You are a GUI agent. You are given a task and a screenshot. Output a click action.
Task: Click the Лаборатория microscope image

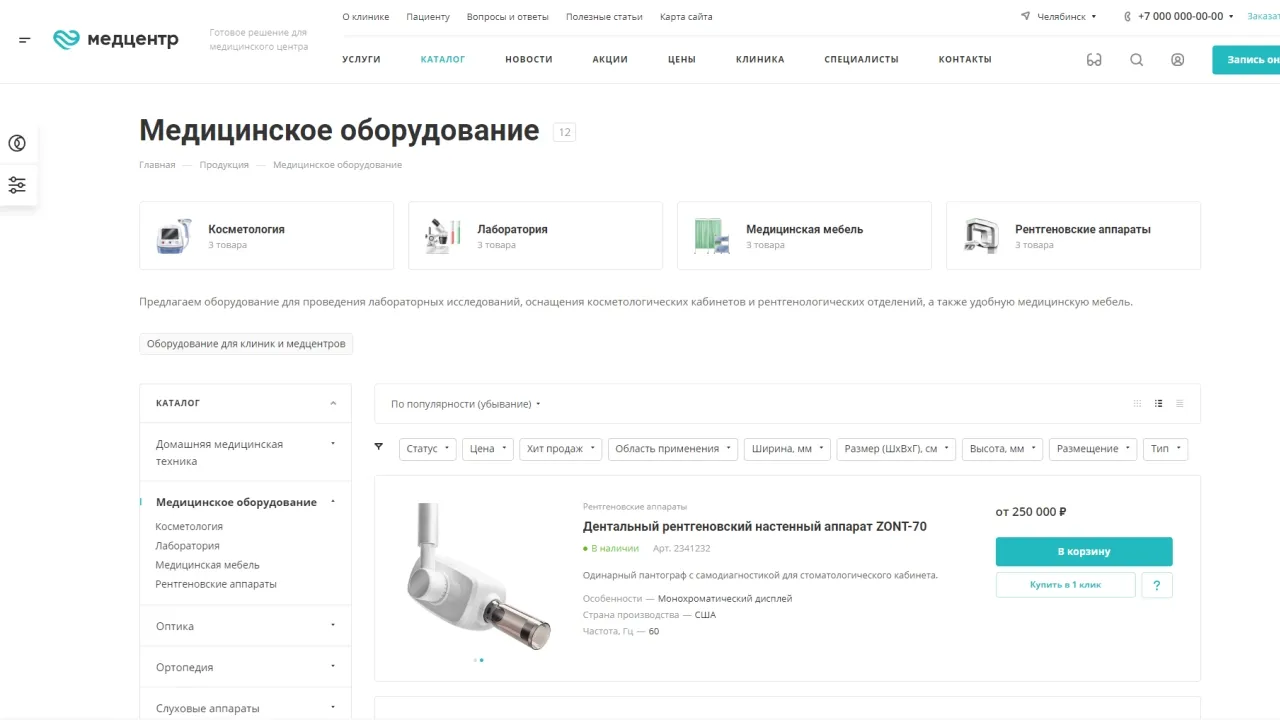tap(443, 236)
